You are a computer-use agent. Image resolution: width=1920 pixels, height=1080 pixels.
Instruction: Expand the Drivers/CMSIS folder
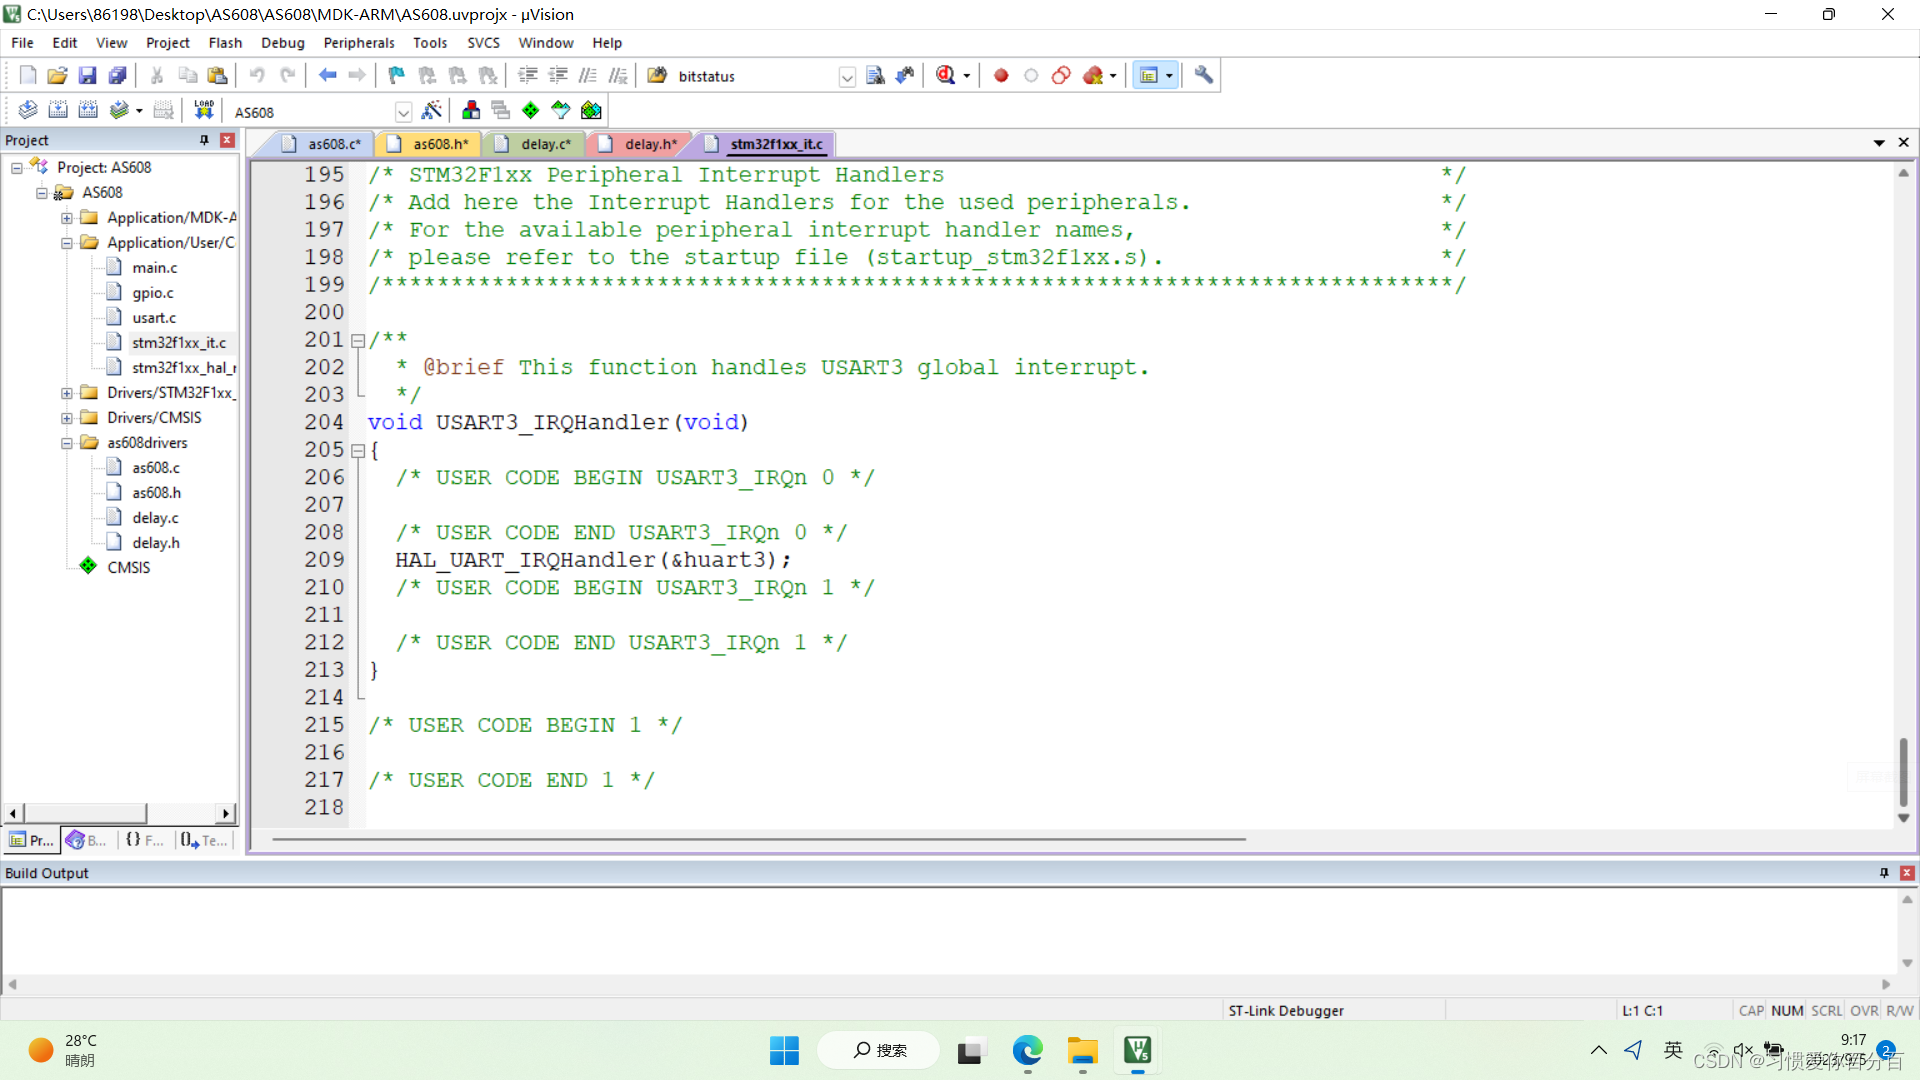click(x=66, y=418)
